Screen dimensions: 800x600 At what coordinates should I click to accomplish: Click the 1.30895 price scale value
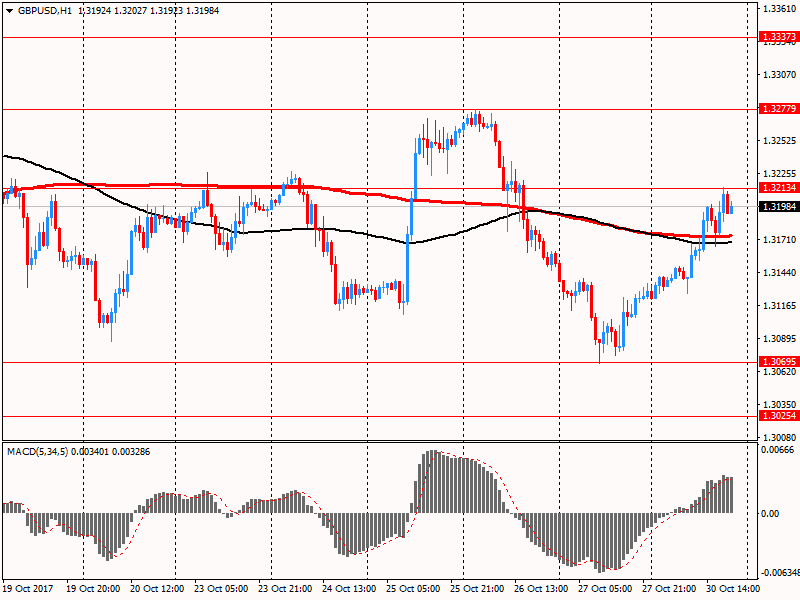point(779,339)
